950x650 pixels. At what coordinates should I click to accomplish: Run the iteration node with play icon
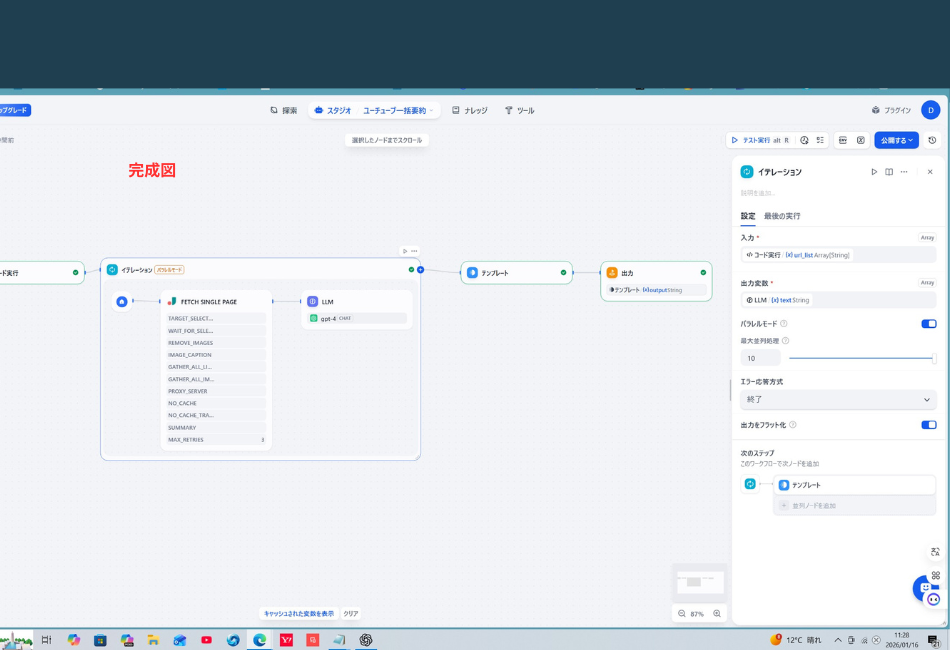click(874, 172)
